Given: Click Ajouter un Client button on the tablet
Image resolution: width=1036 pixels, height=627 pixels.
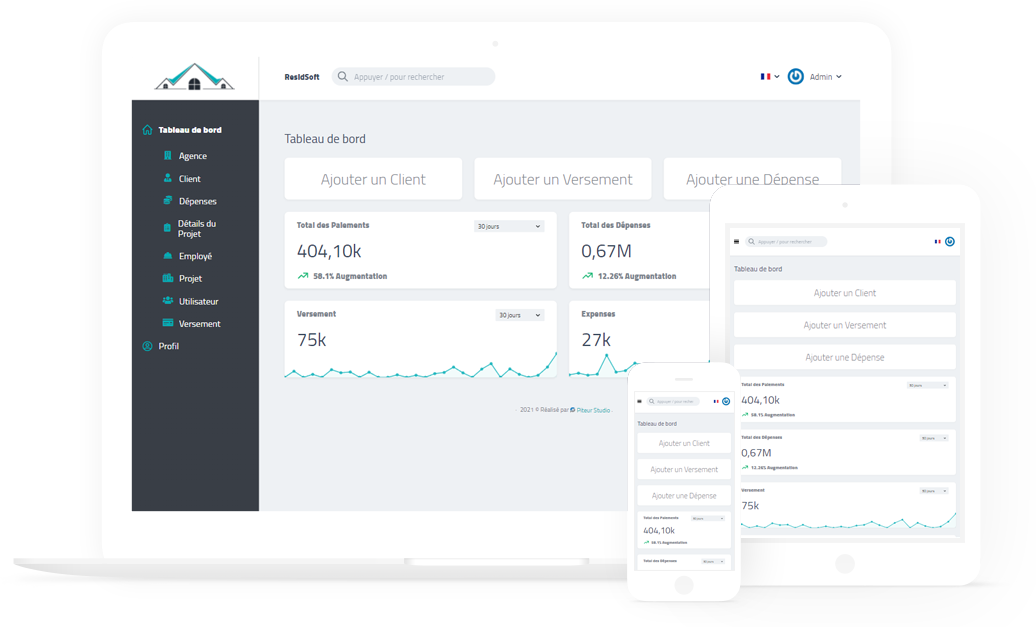Looking at the screenshot, I should click(844, 293).
